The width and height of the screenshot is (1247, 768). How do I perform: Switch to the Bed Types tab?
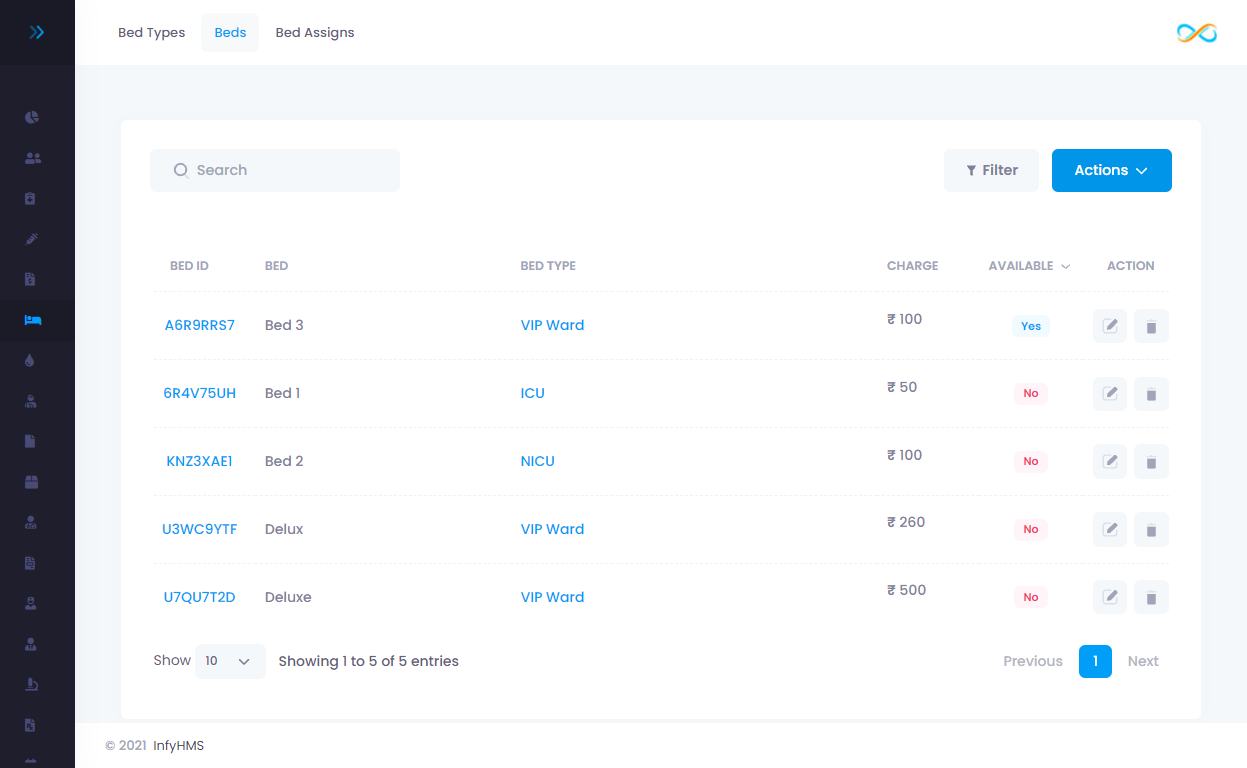coord(151,32)
